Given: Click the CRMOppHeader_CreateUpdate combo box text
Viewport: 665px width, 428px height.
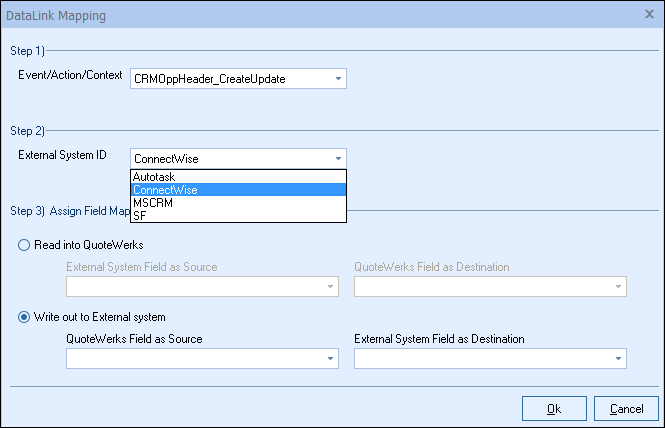Looking at the screenshot, I should point(230,78).
